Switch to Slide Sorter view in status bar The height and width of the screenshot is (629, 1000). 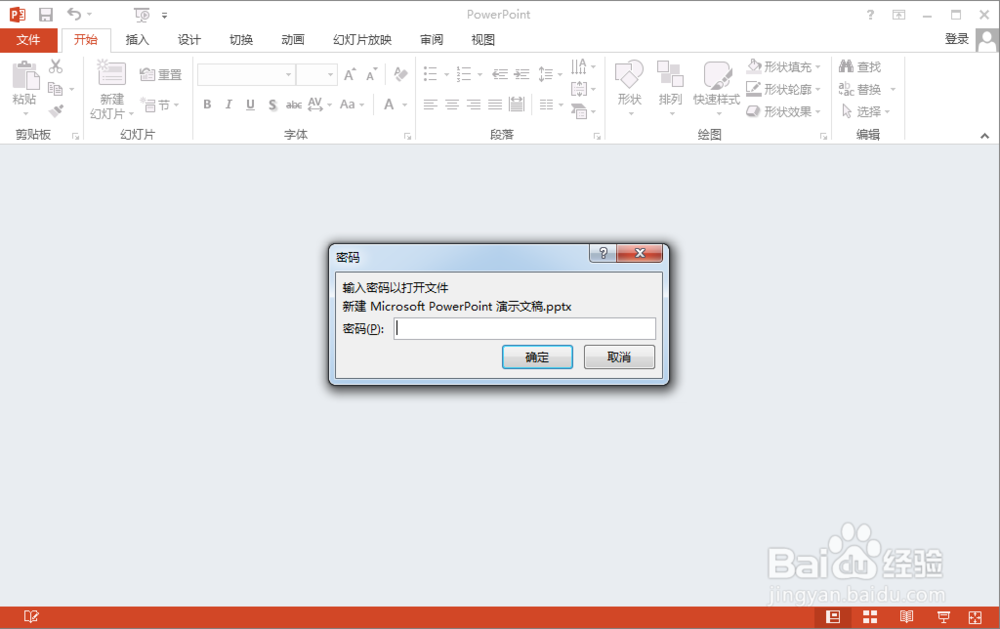tap(870, 616)
